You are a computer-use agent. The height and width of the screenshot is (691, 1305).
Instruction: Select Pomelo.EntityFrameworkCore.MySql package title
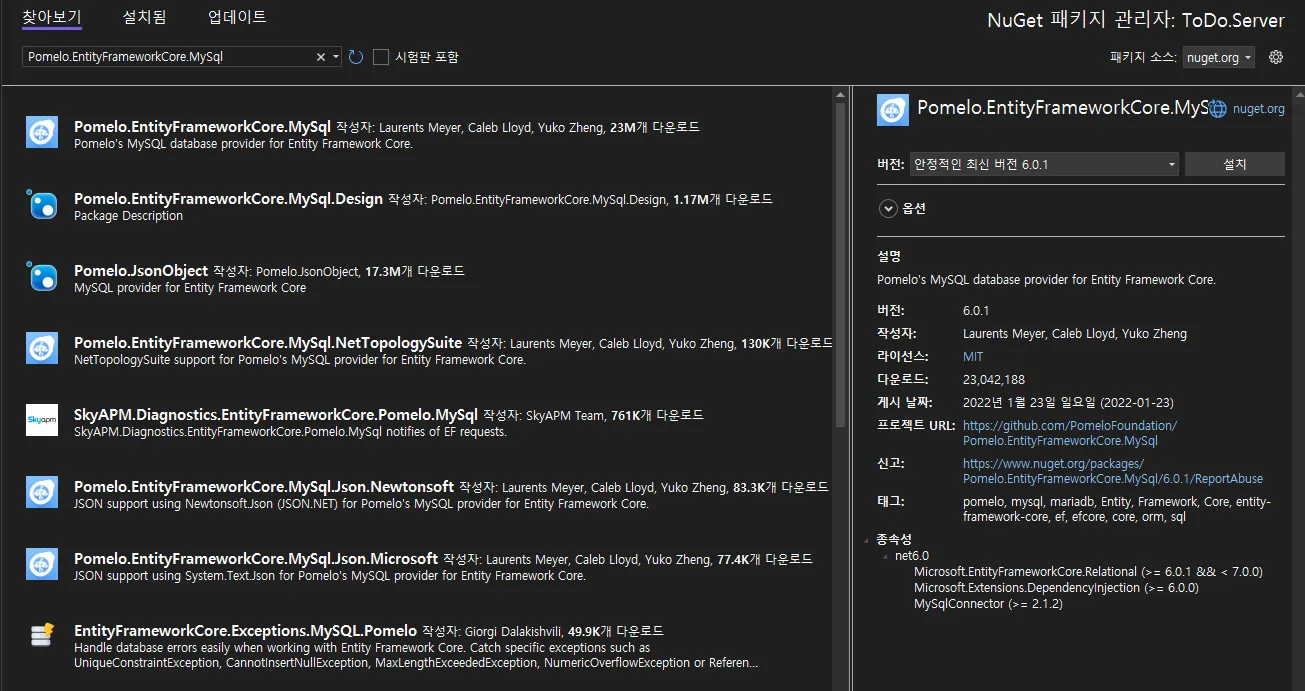(x=202, y=127)
